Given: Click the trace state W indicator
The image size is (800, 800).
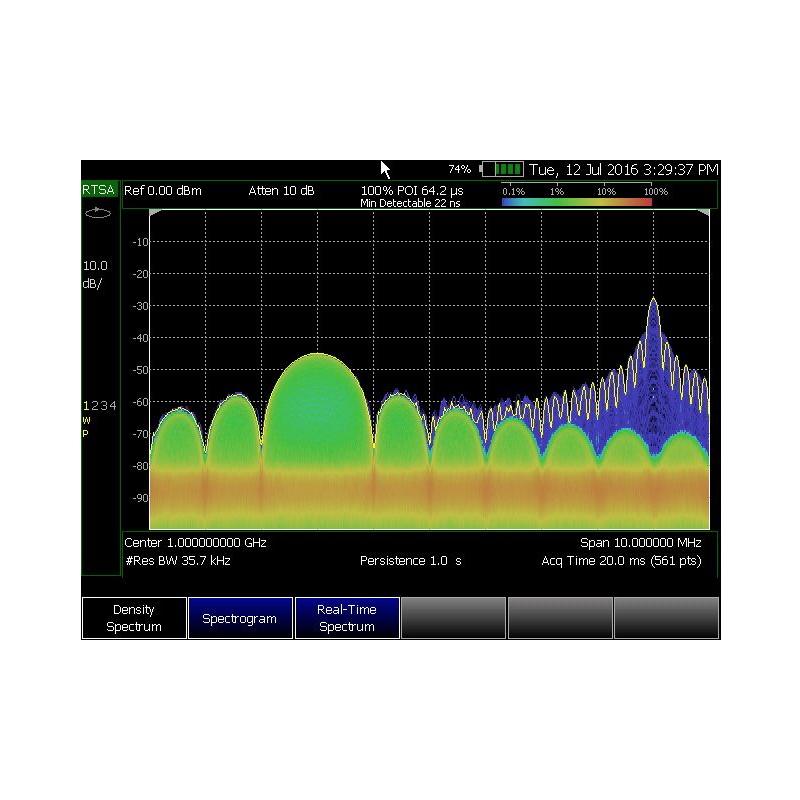Looking at the screenshot, I should [x=86, y=420].
